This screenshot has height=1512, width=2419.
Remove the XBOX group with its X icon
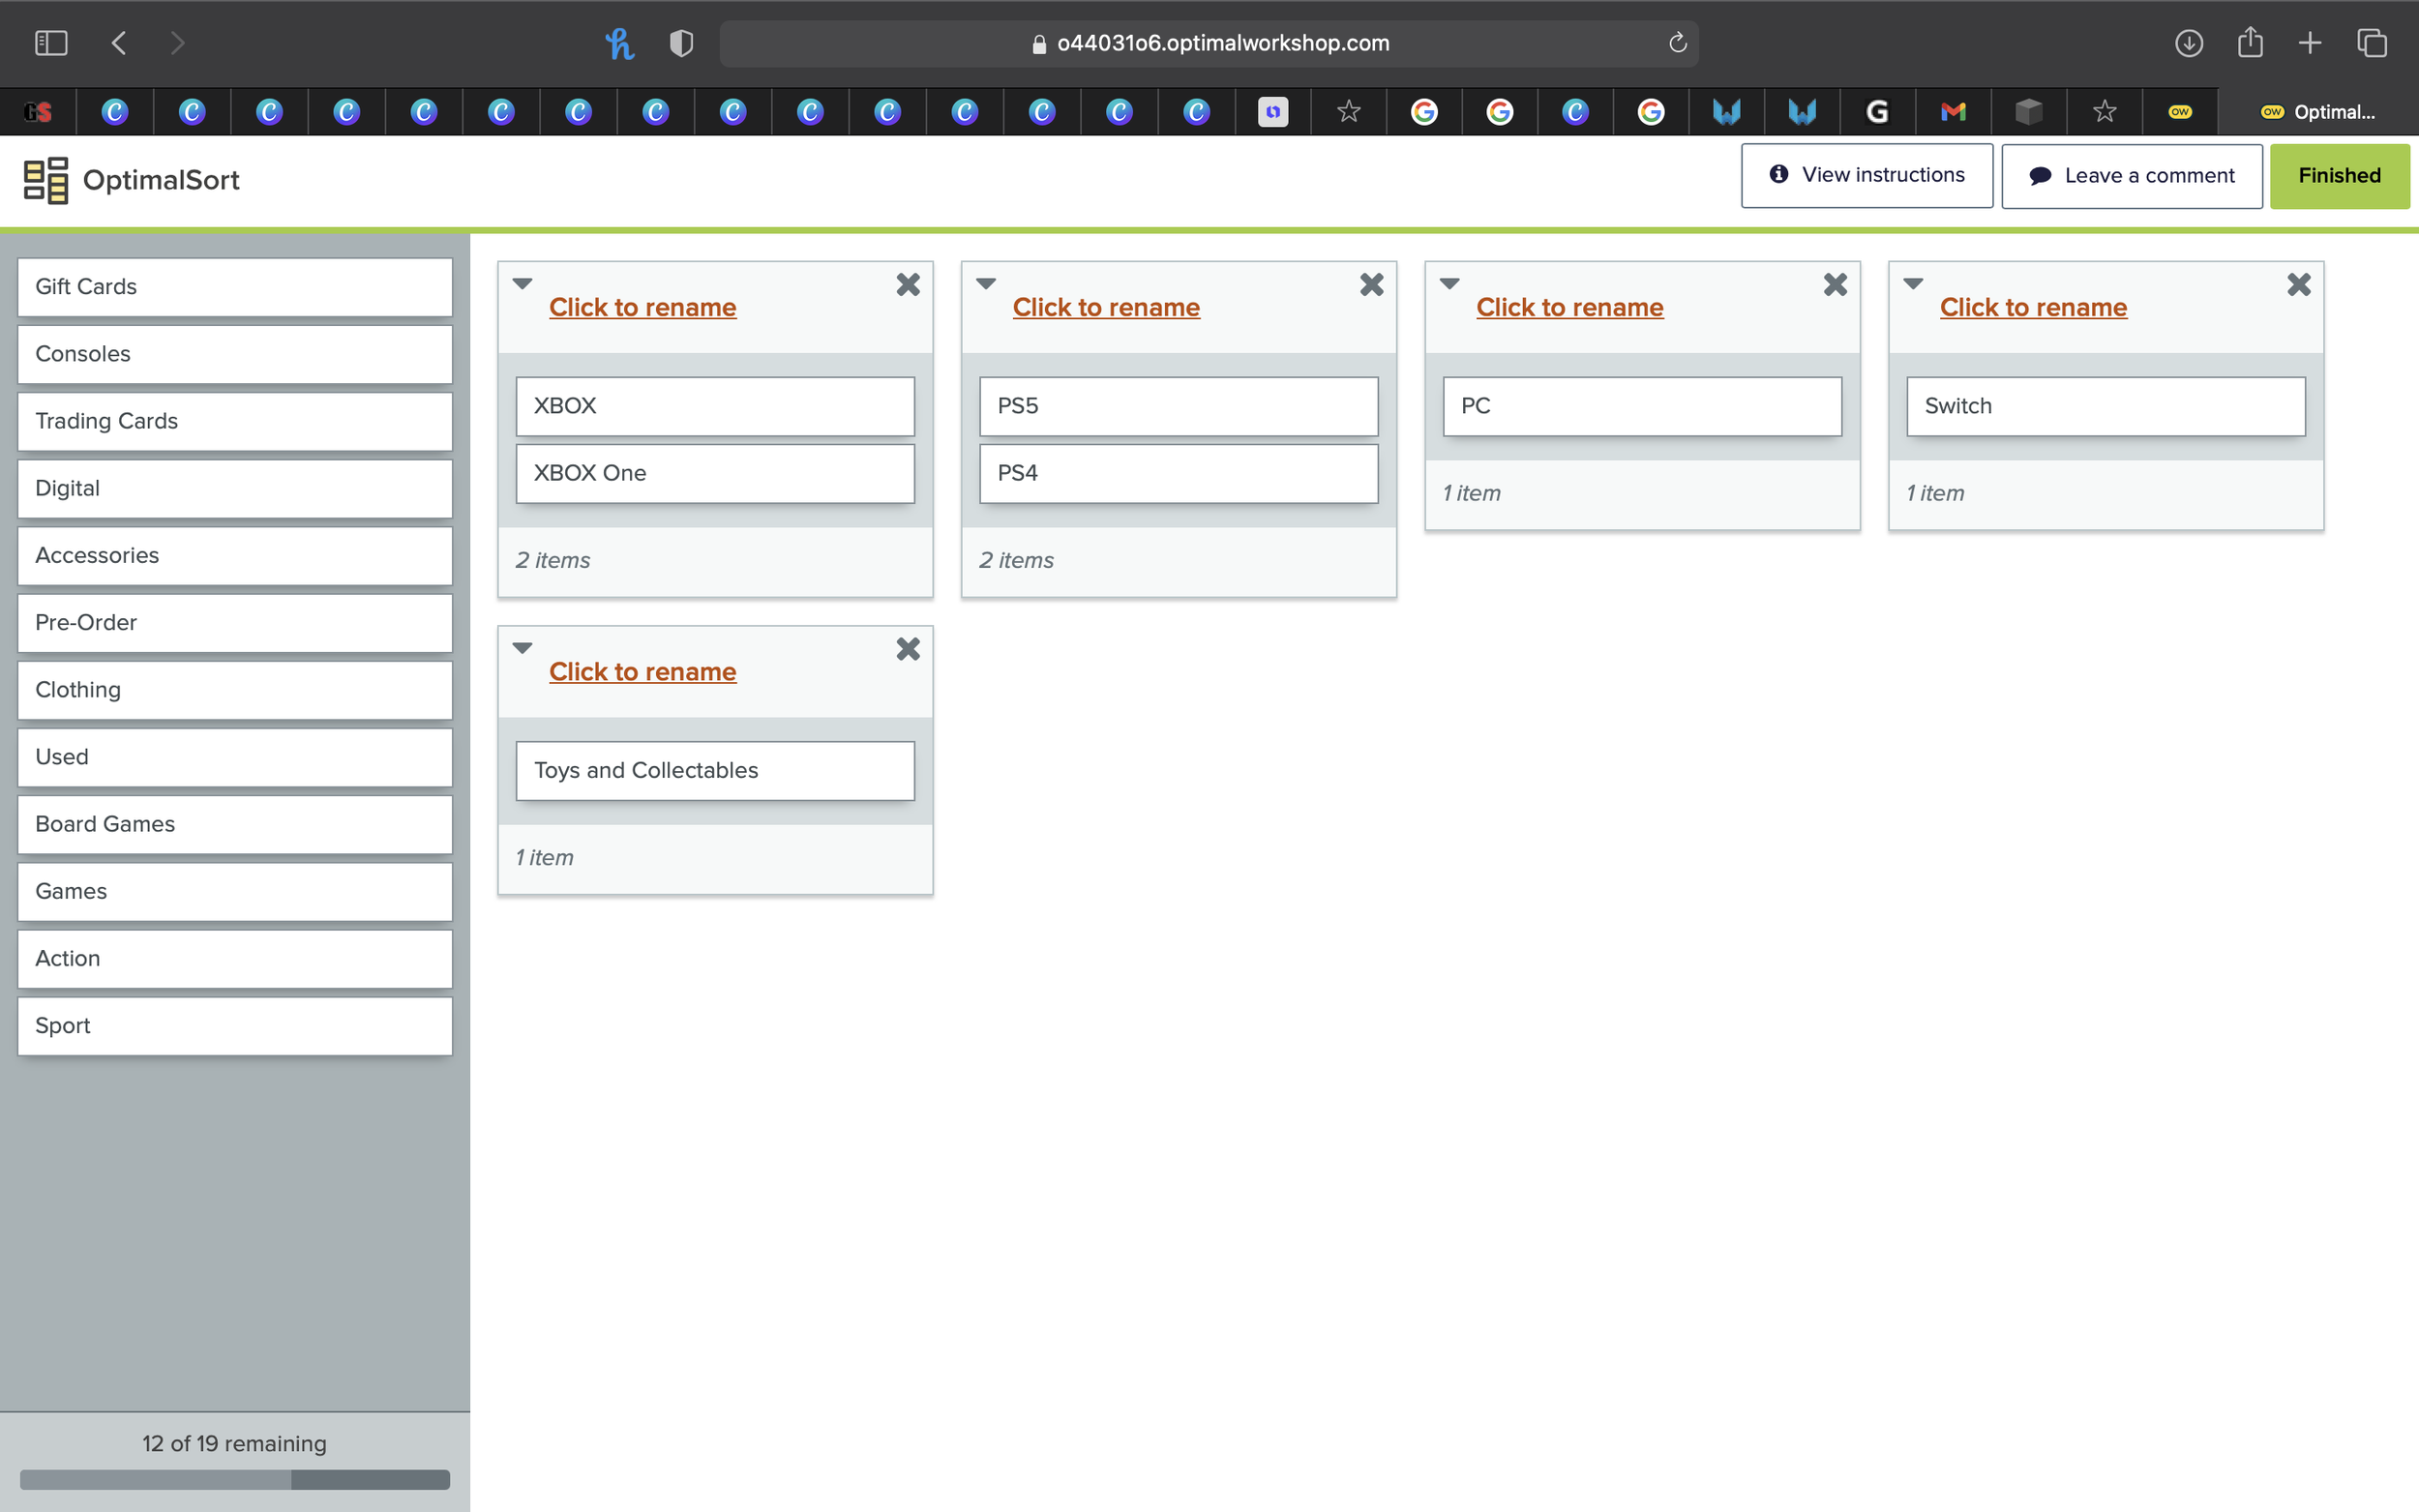coord(907,285)
